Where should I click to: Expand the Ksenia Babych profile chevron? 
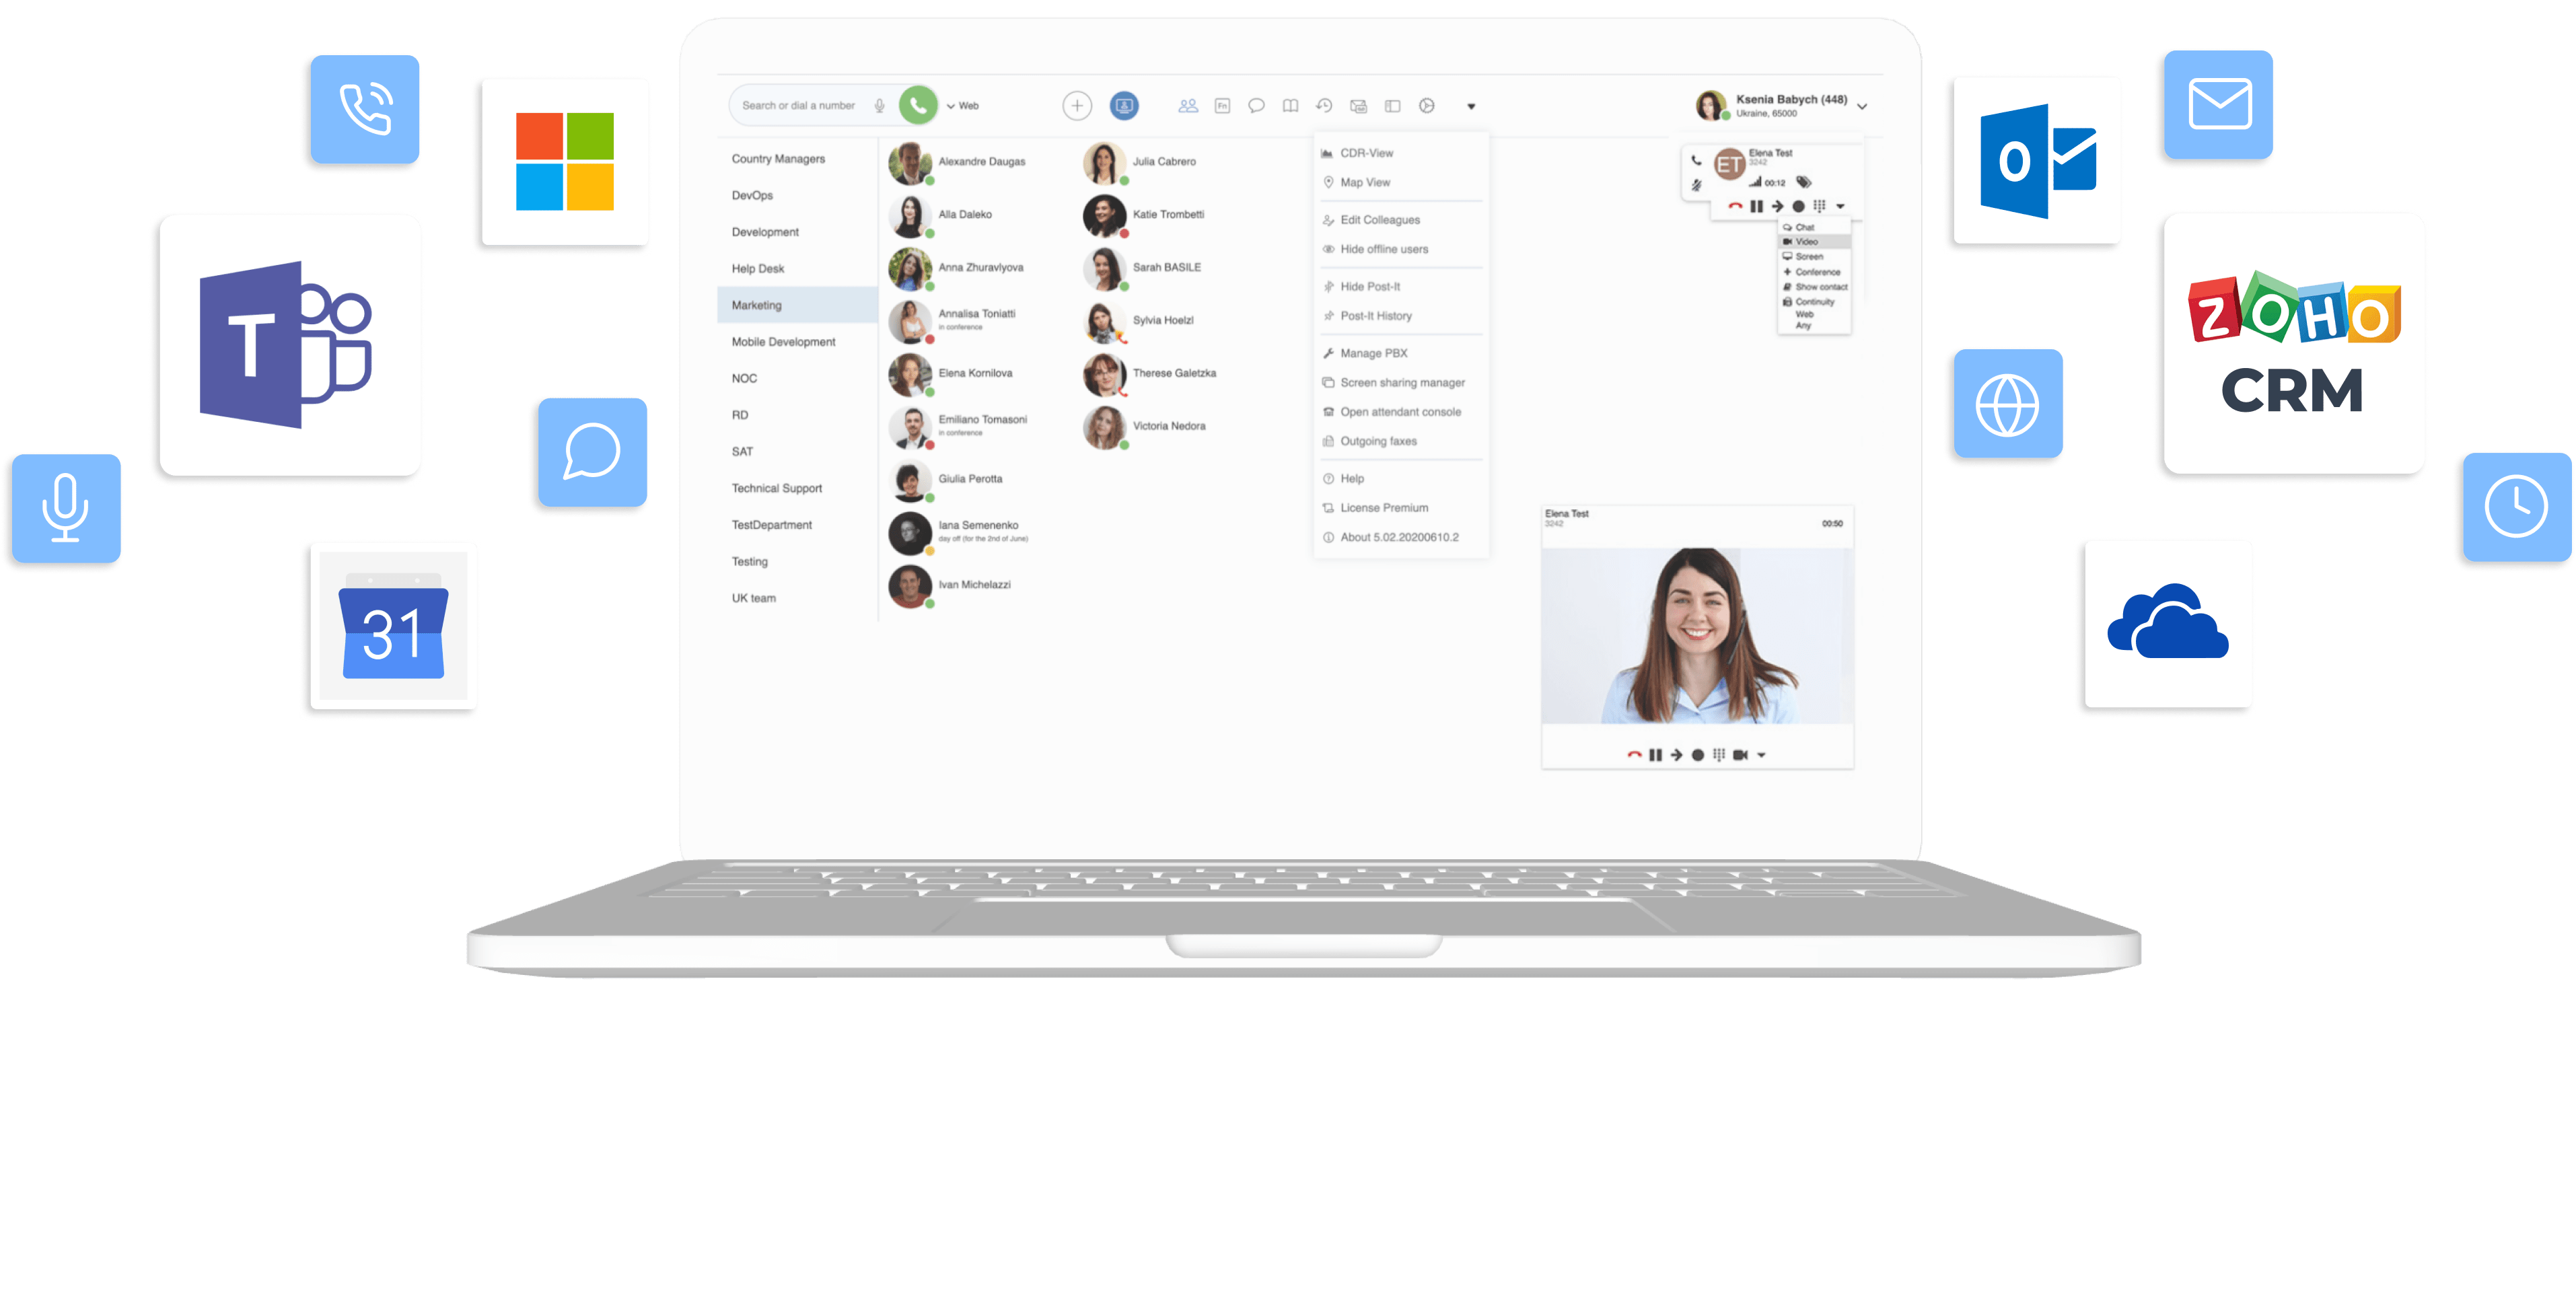[x=1862, y=106]
